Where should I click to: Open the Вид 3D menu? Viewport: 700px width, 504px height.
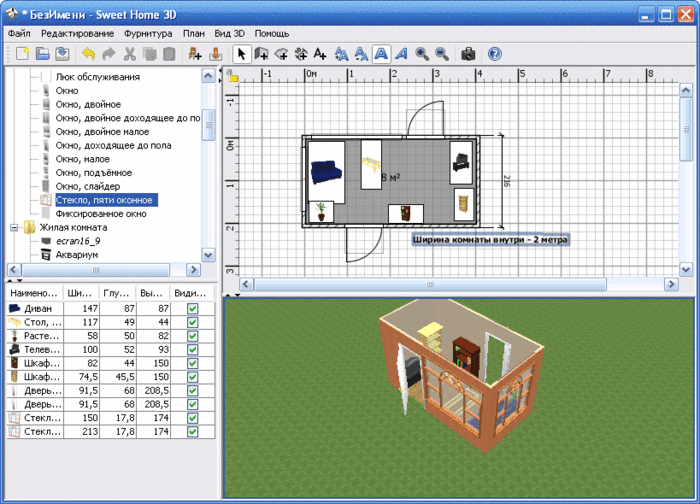tap(229, 33)
